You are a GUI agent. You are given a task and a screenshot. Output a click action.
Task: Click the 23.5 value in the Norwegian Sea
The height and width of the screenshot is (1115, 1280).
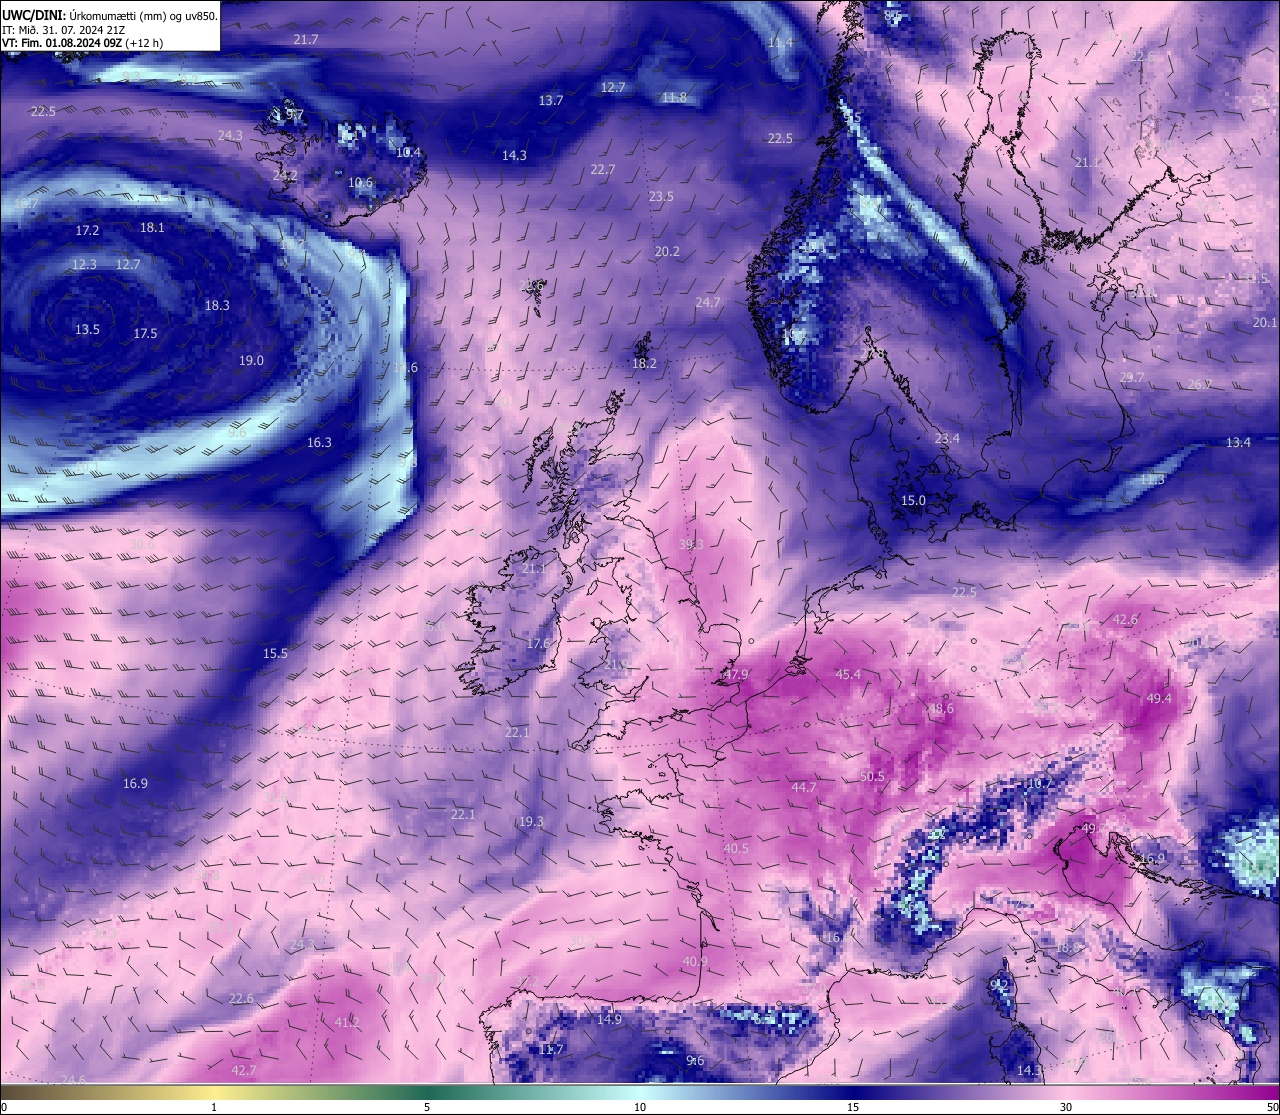[661, 196]
